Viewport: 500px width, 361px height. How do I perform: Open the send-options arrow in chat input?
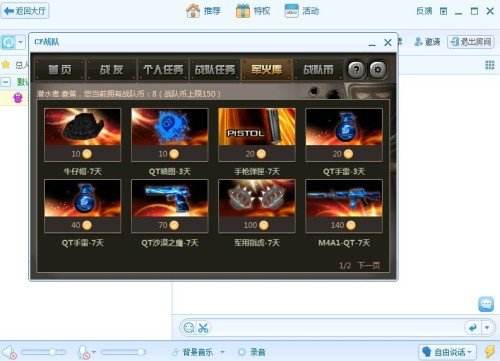(x=487, y=328)
